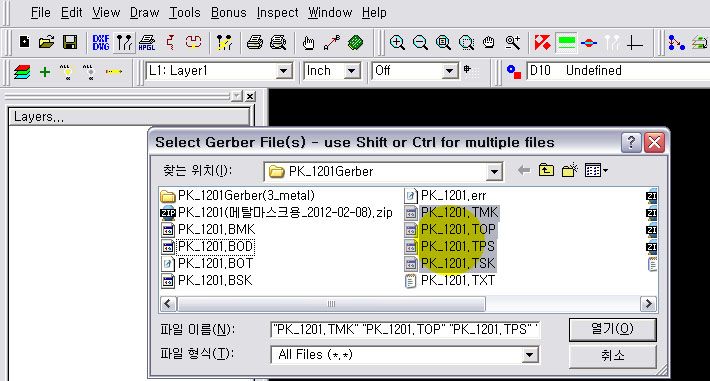
Task: Click the Zoom in magnifier icon
Action: coord(397,43)
